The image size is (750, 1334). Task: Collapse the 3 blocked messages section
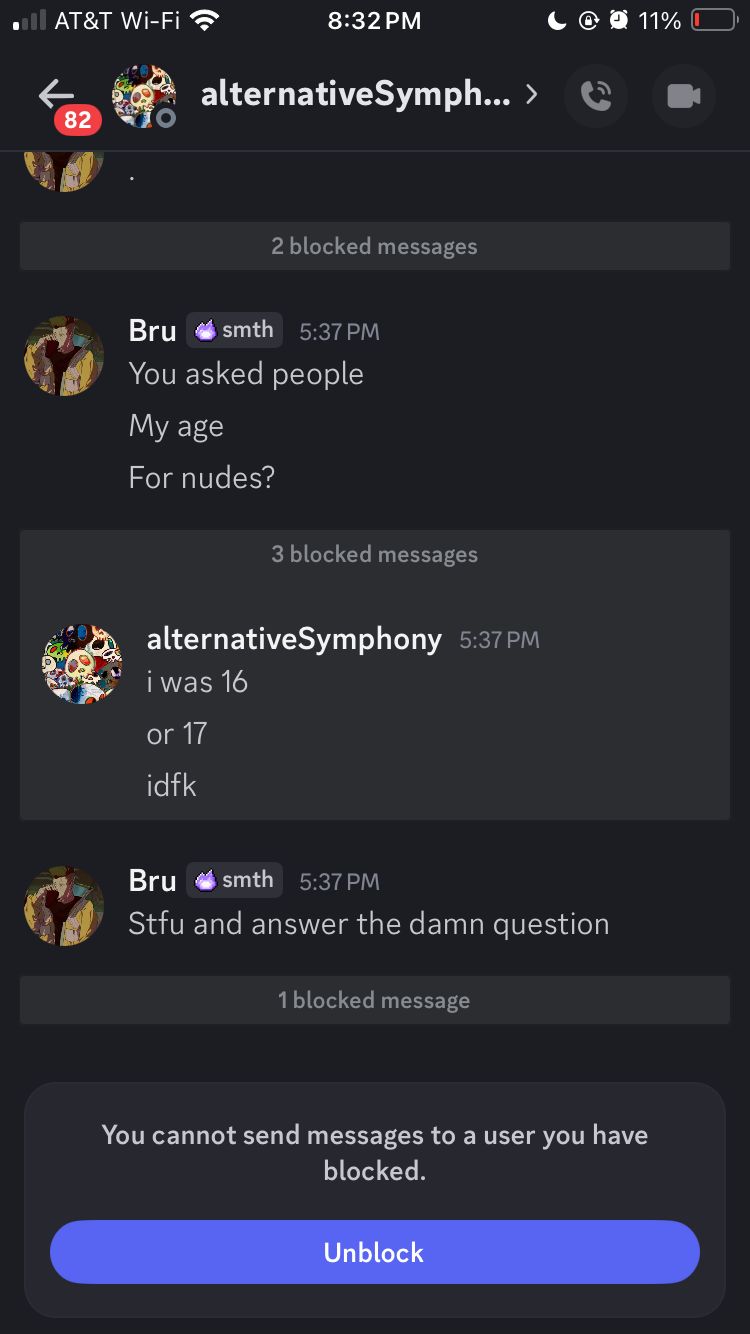(374, 554)
